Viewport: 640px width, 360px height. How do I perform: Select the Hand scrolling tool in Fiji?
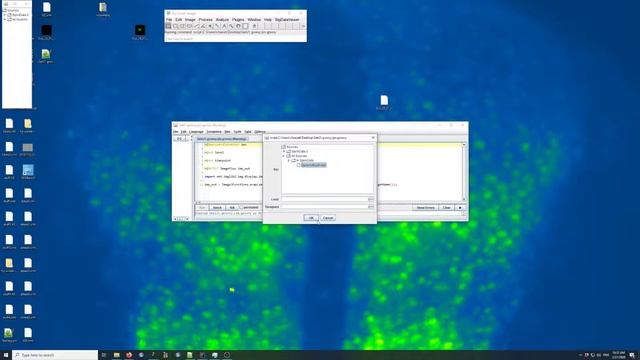click(238, 26)
